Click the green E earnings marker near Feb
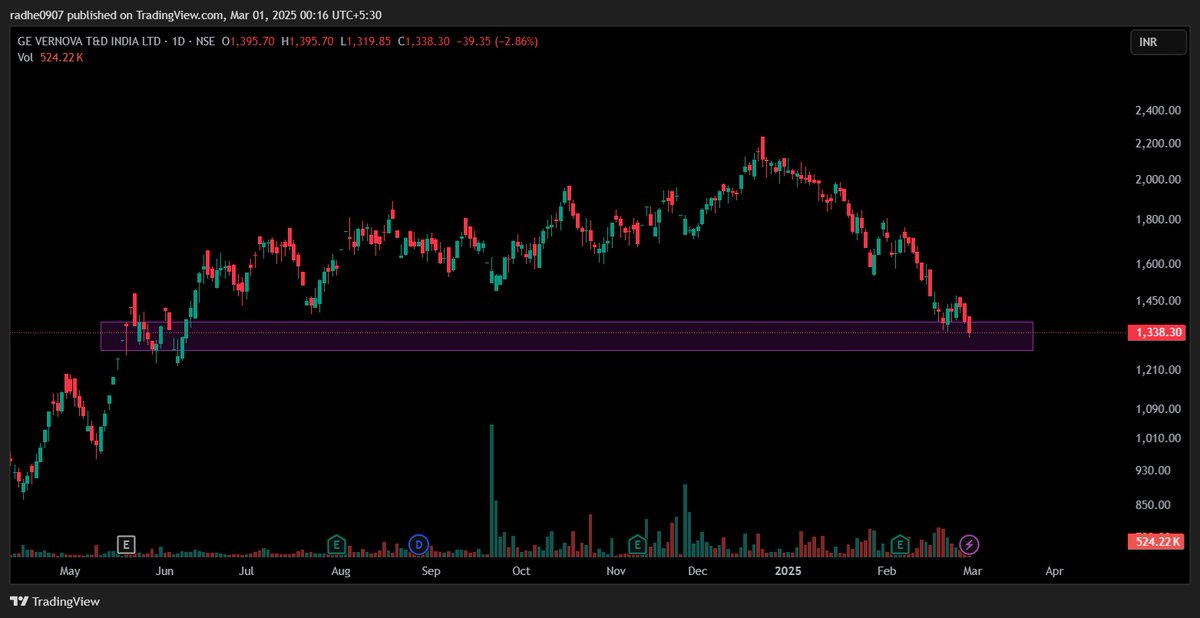 tap(900, 544)
